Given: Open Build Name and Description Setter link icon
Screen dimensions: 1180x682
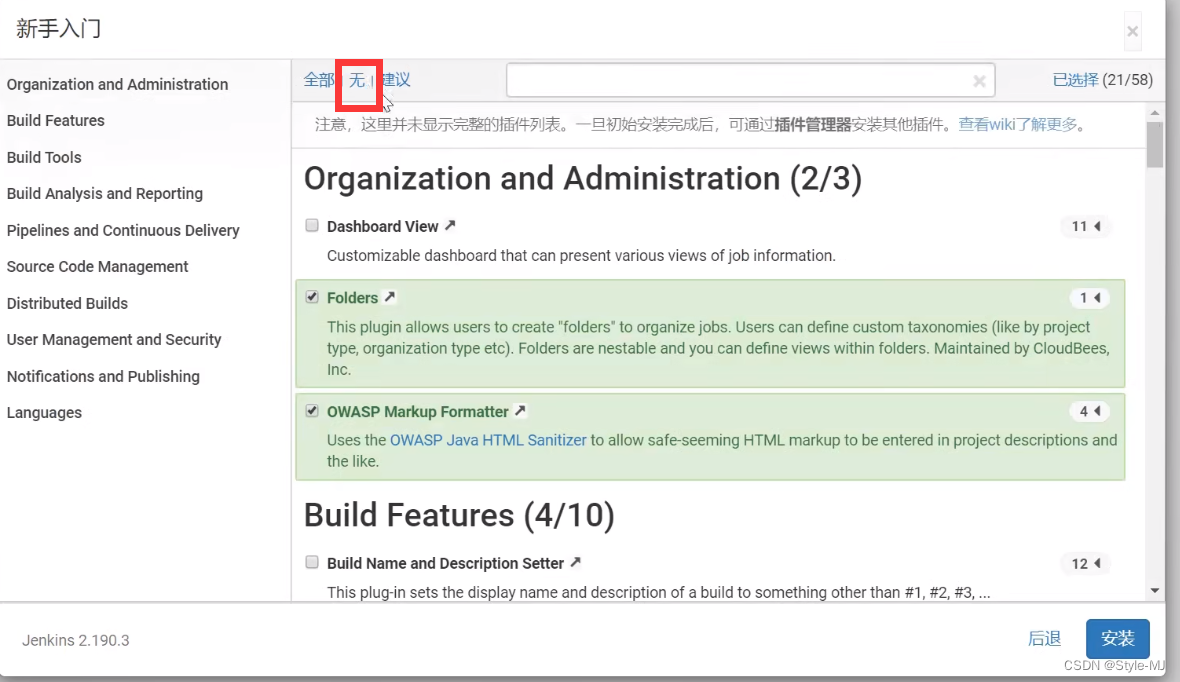Looking at the screenshot, I should (576, 562).
